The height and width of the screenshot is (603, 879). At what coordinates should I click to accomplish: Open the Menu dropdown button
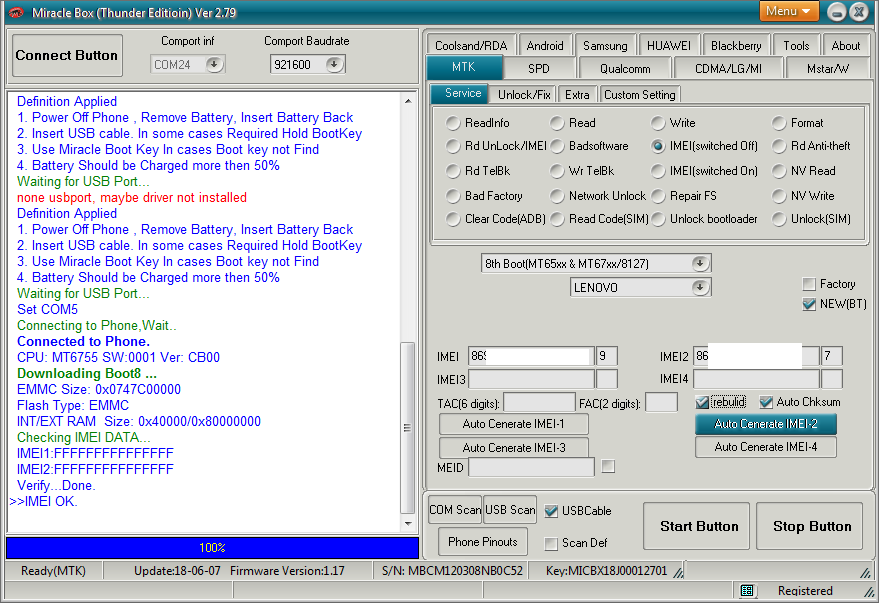tap(789, 11)
